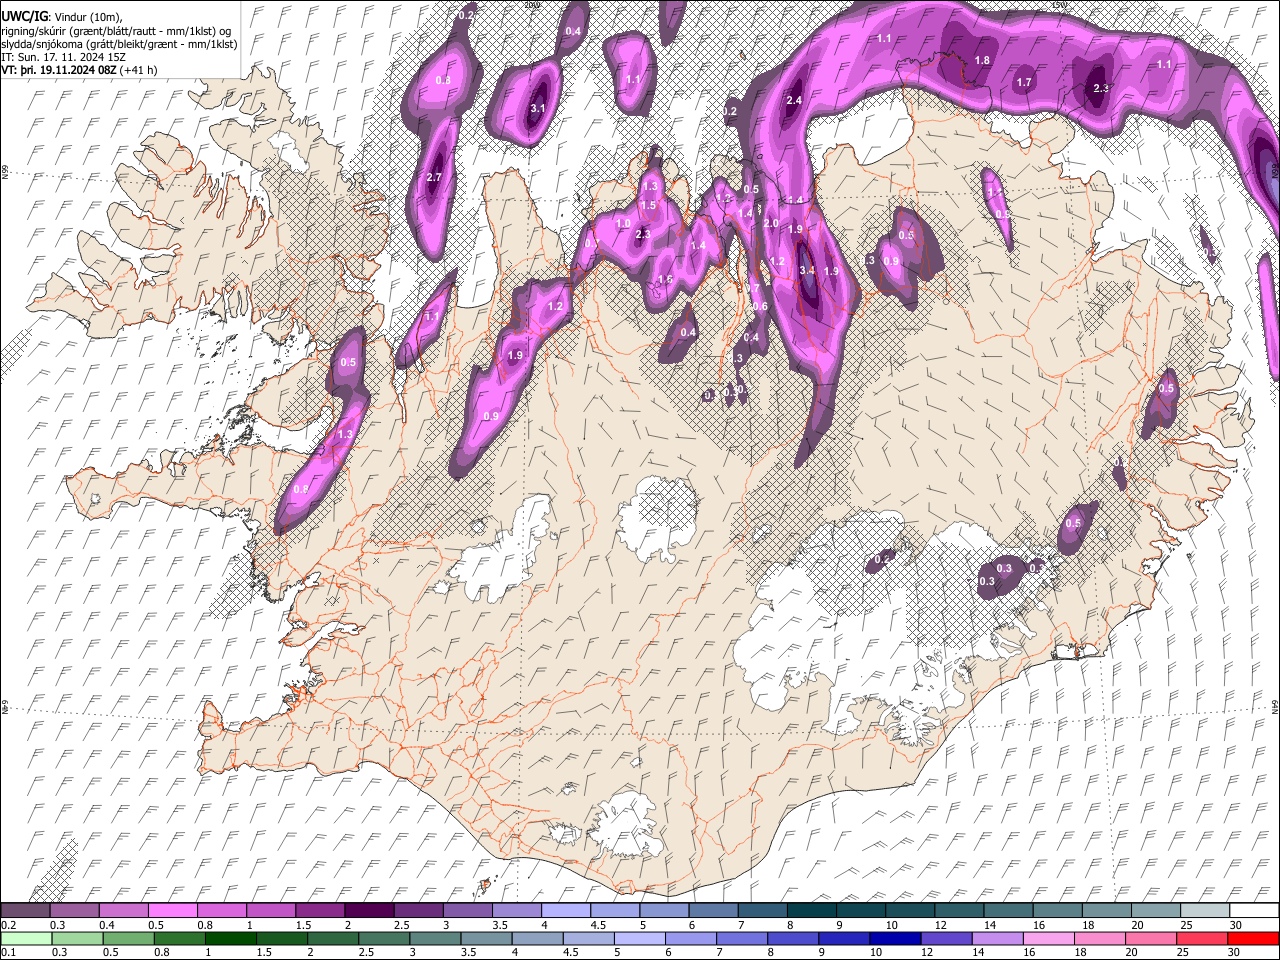1280x960 pixels.
Task: Pick the light pink lower swatch labeled 16
Action: [x=1049, y=938]
